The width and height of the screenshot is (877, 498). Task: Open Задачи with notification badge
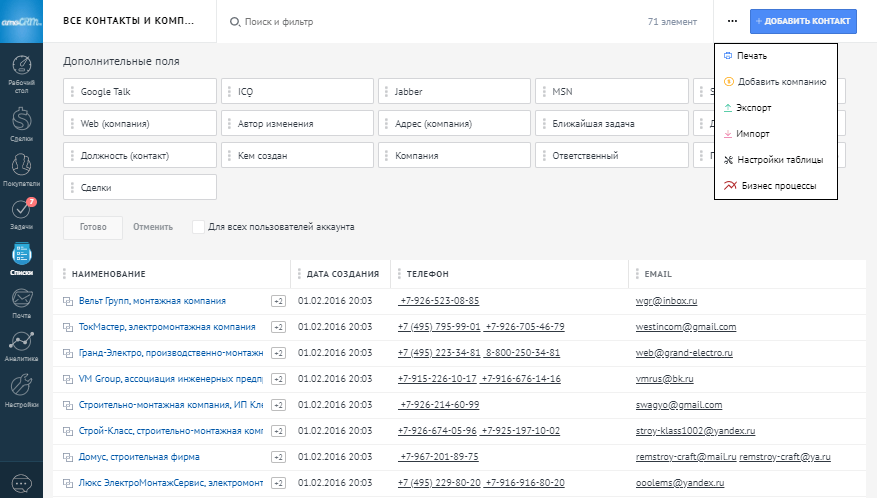(21, 215)
